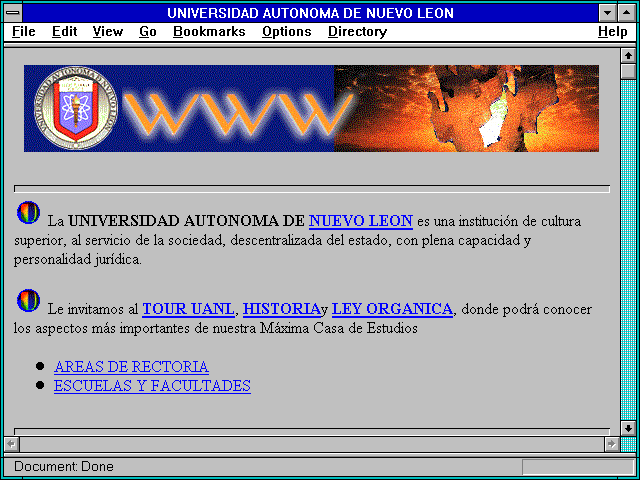Open the Options menu
This screenshot has height=480, width=640.
click(287, 33)
